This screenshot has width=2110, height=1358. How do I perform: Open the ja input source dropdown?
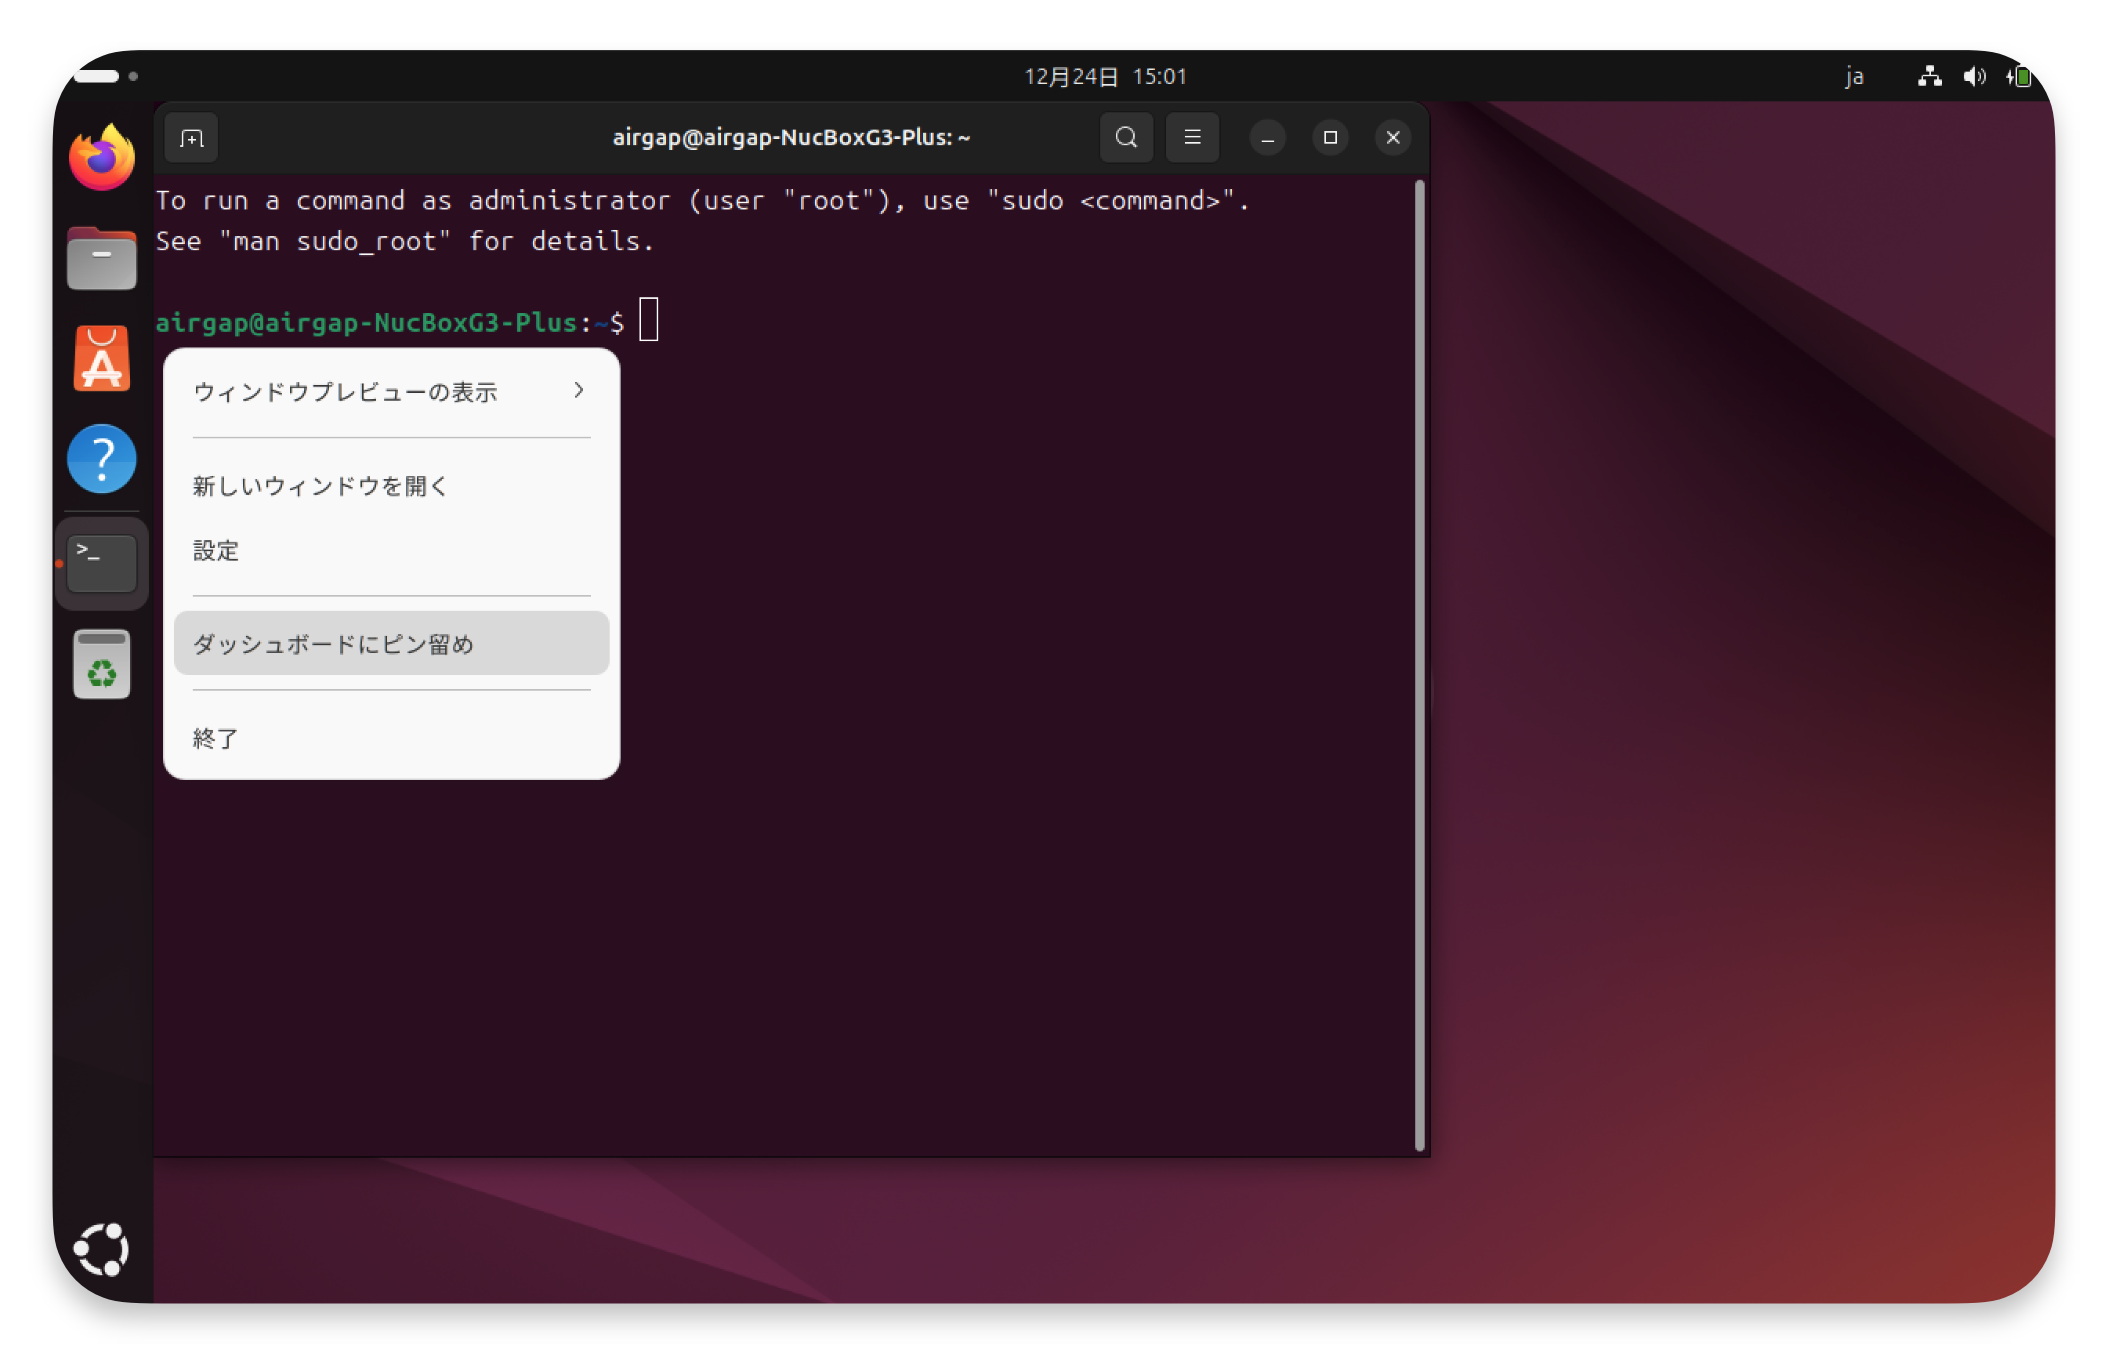(x=1854, y=77)
